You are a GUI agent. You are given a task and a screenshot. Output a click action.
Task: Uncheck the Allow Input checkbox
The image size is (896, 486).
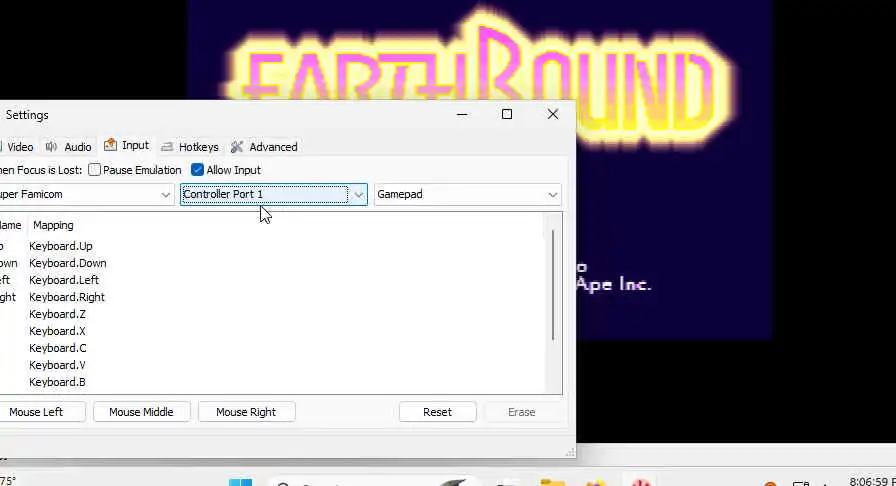pos(197,170)
